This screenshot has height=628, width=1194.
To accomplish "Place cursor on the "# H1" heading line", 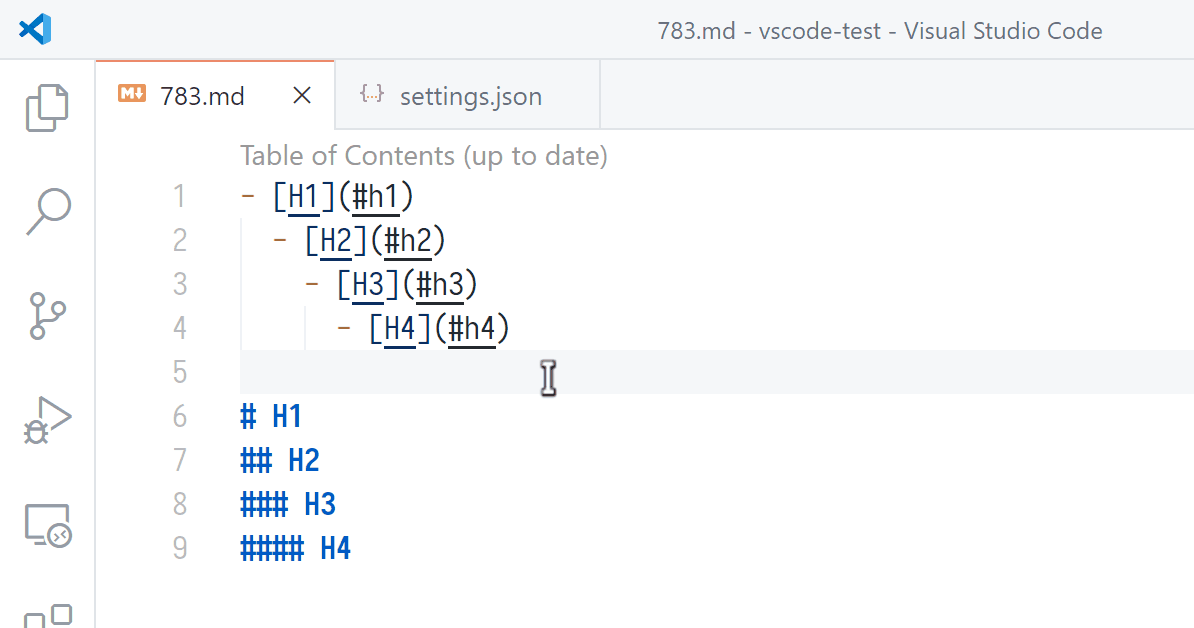I will coord(272,416).
